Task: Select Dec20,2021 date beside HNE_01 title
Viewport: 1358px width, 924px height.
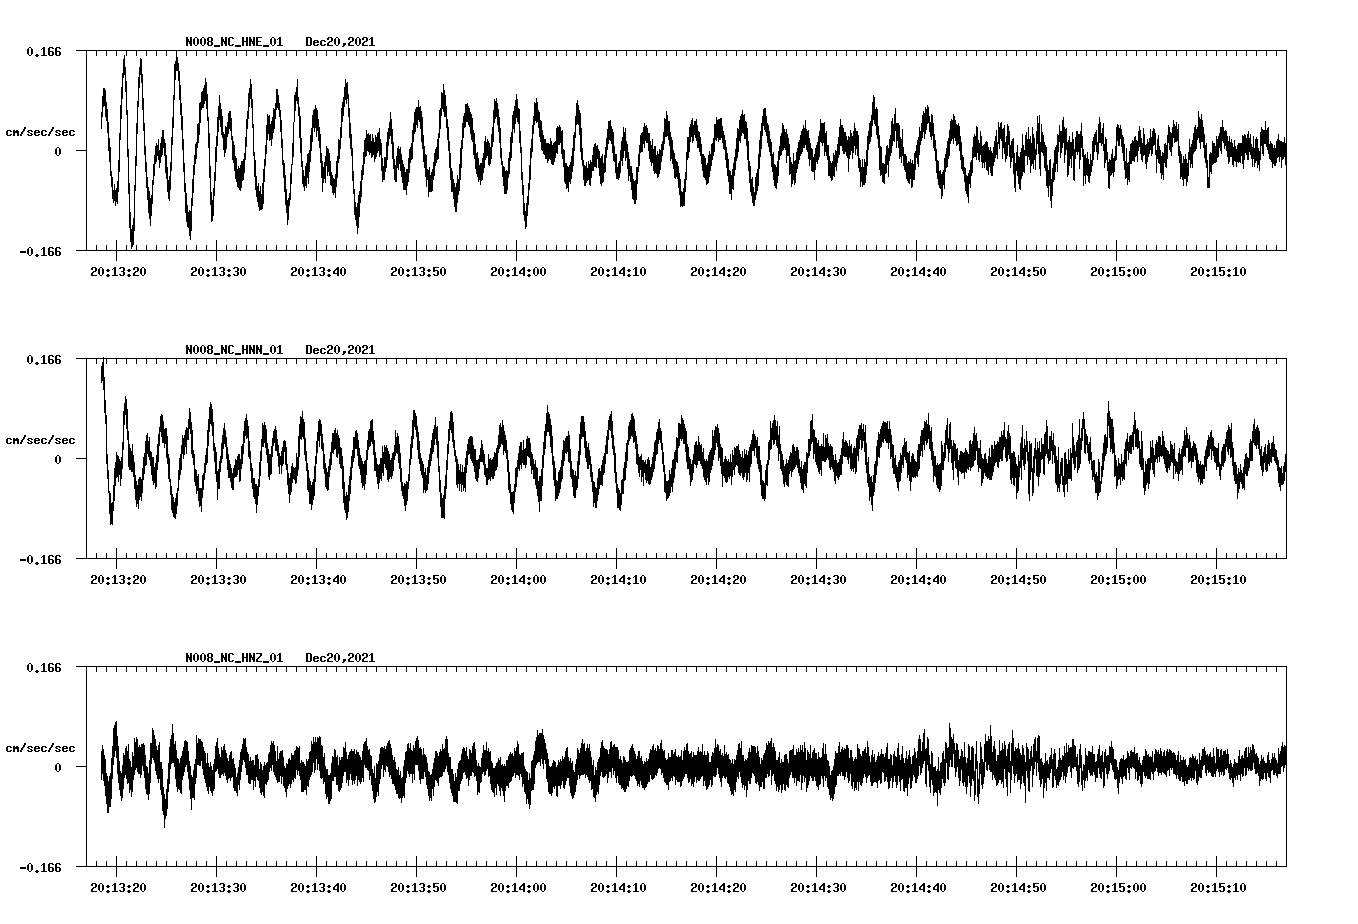Action: (x=340, y=42)
